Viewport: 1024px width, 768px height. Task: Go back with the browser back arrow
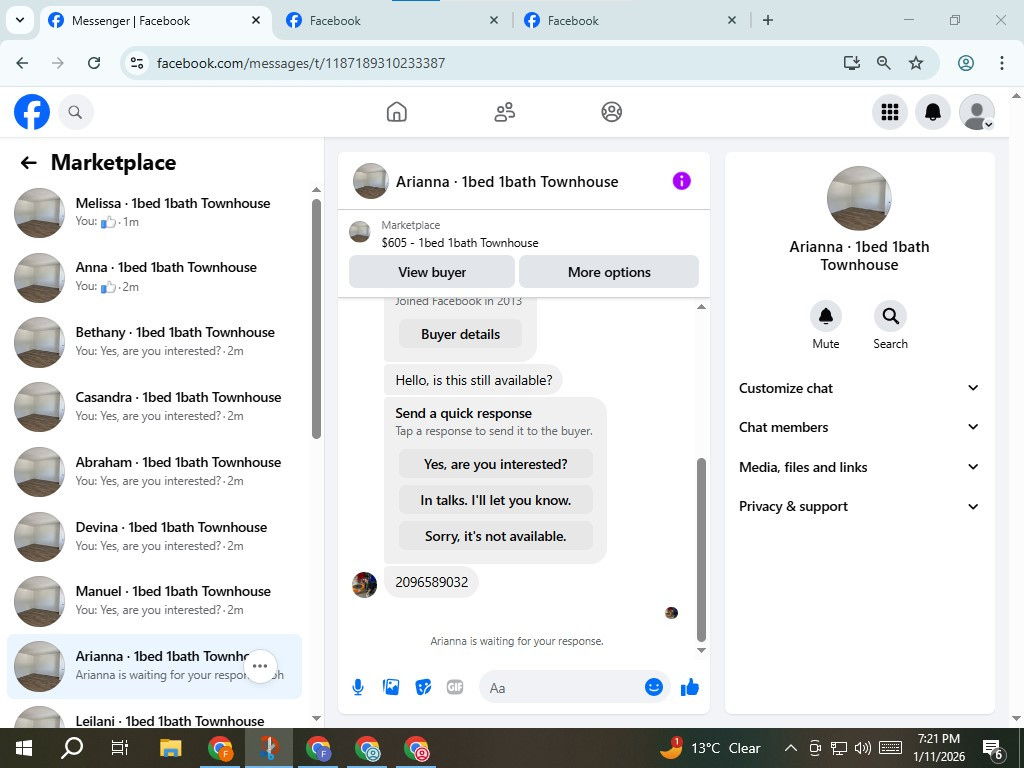click(22, 63)
